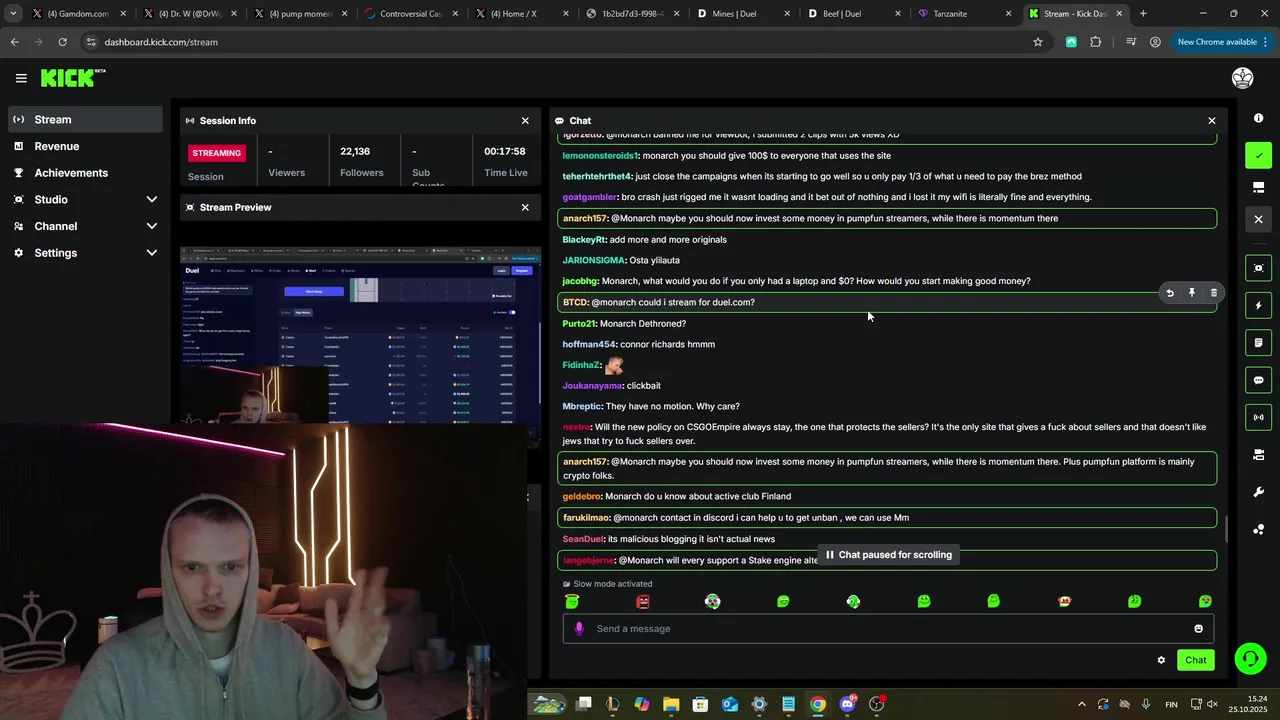The image size is (1280, 720).
Task: Show hidden system tray icons chevron
Action: point(1081,704)
